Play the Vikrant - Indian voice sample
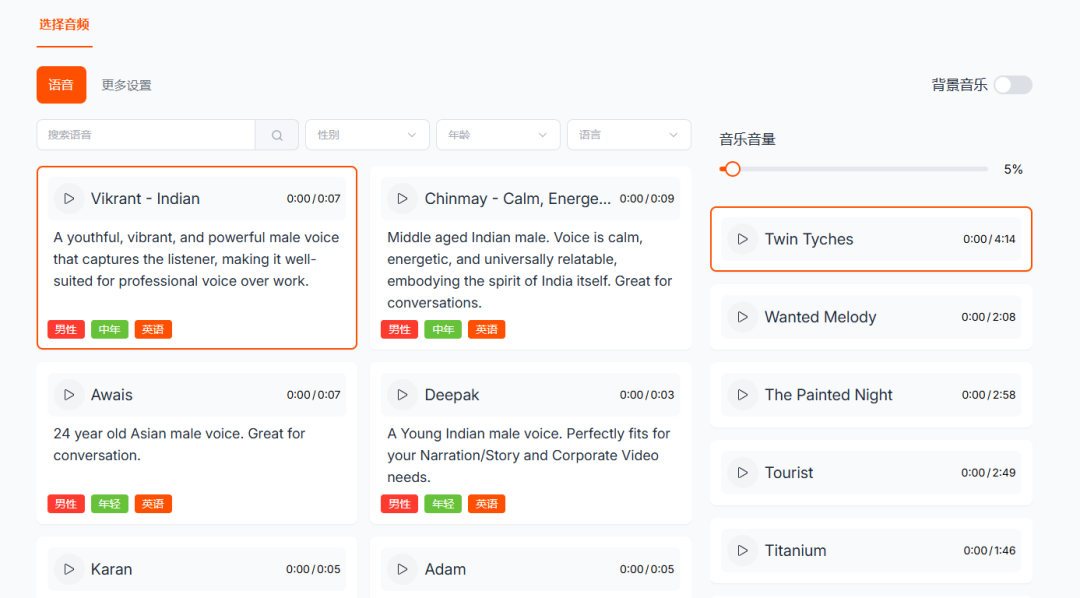1080x598 pixels. click(x=69, y=198)
